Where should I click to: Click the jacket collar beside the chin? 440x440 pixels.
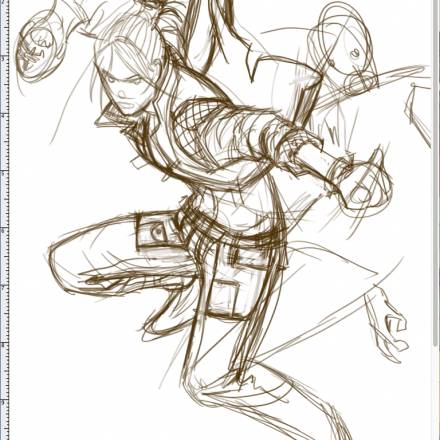click(x=110, y=117)
